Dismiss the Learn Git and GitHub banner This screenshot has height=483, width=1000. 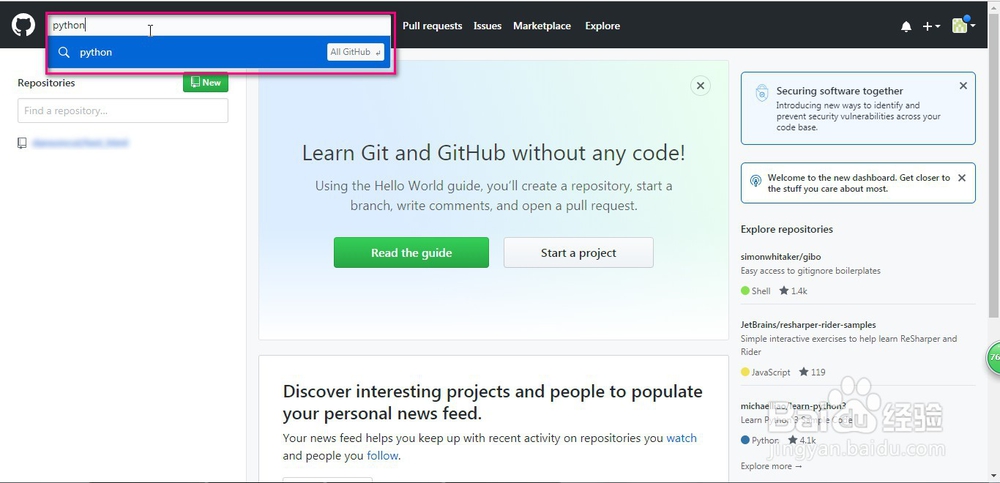tap(700, 86)
